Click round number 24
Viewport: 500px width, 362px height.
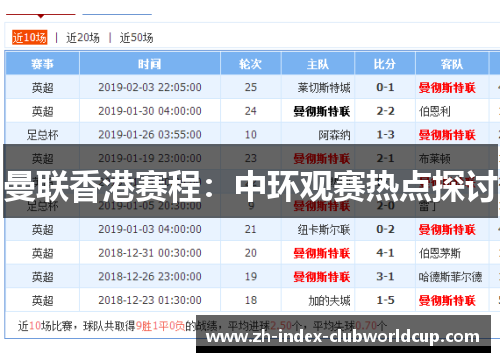251,111
